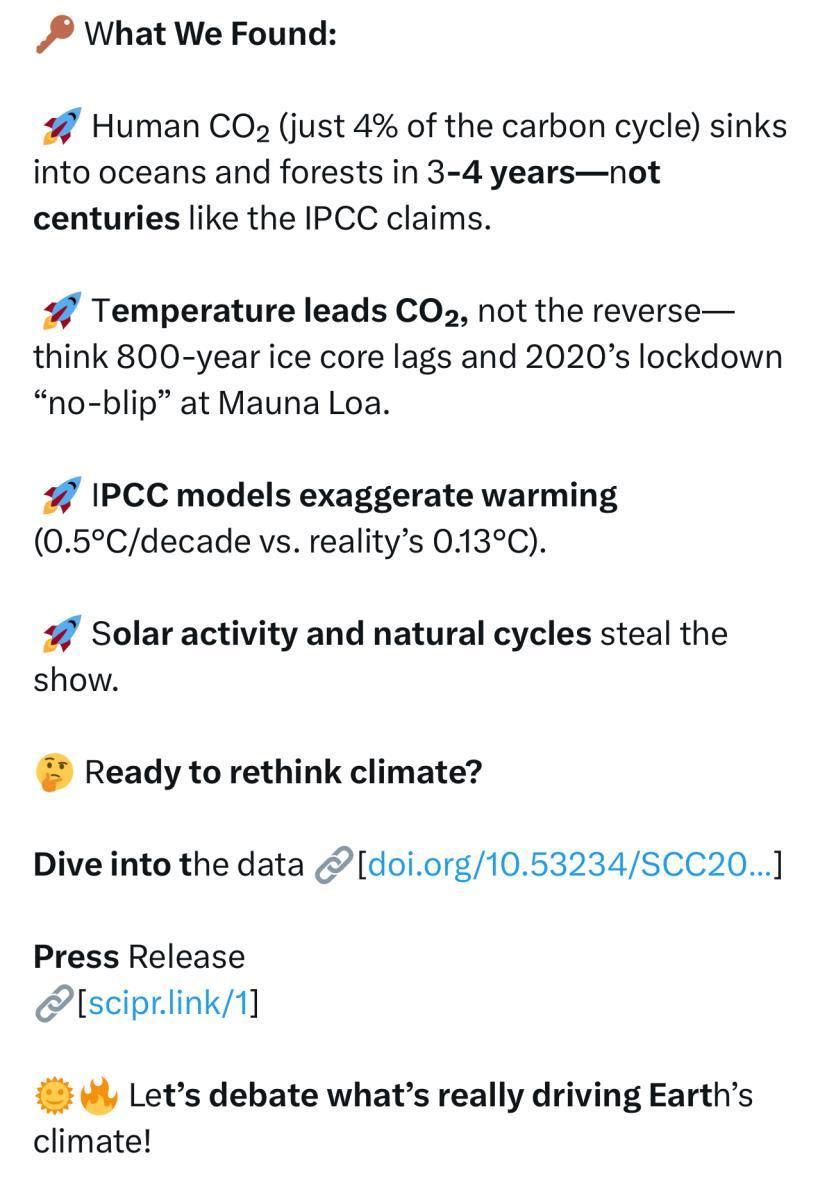This screenshot has height=1189, width=827.
Task: Click the '(0.5°C/decade vs. reality's 0.13°C)' text
Action: coord(290,542)
